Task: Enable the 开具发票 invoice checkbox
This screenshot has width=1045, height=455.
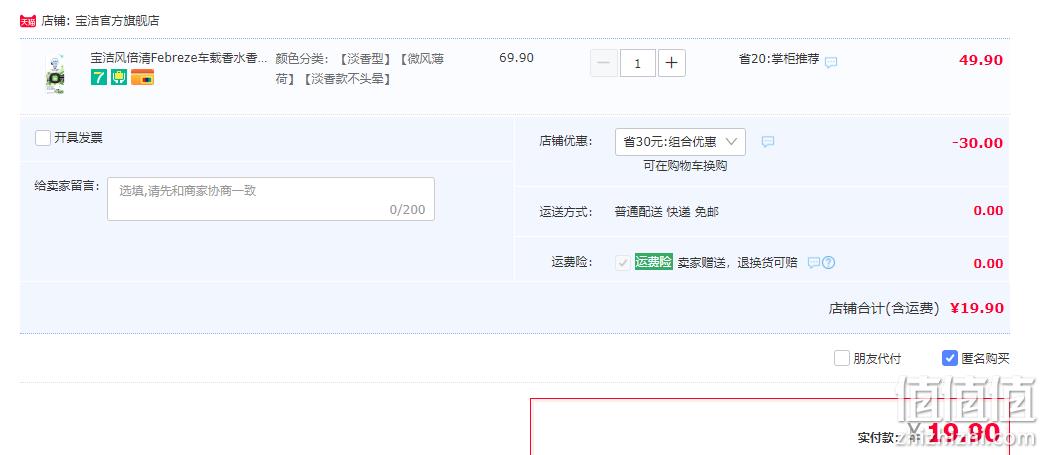Action: tap(43, 138)
